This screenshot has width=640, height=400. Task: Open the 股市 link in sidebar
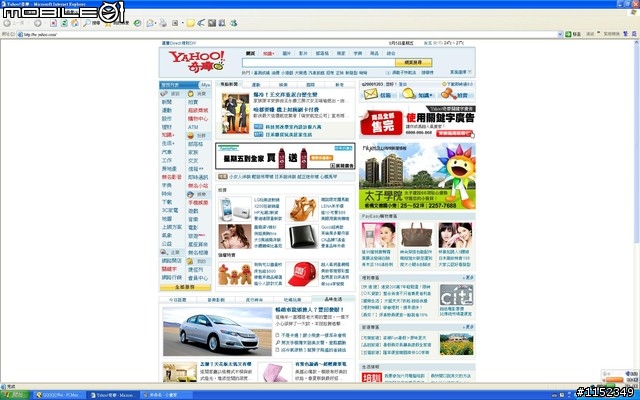[x=167, y=119]
